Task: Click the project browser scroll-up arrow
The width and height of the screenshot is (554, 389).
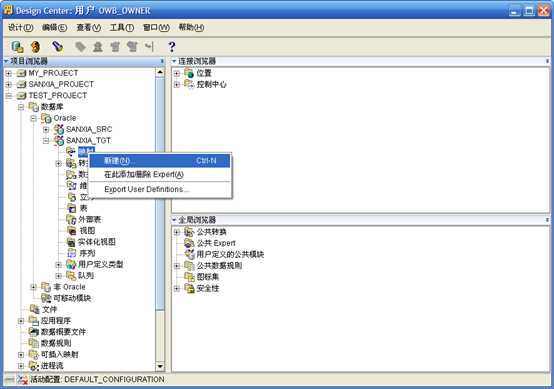Action: click(160, 72)
